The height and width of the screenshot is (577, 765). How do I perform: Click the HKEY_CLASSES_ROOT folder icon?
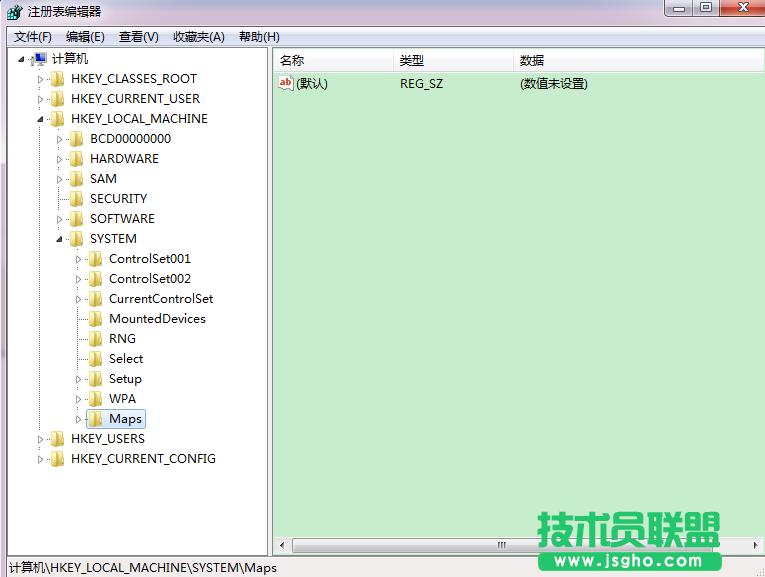click(57, 79)
